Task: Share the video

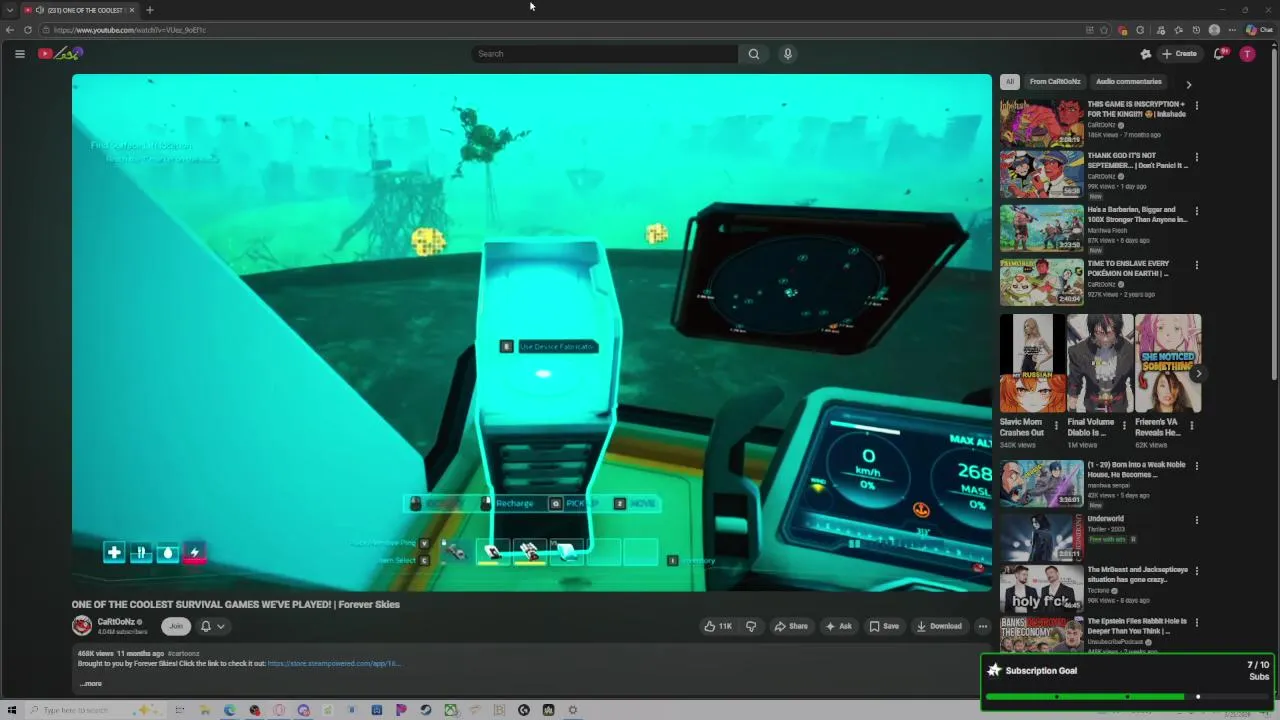Action: pyautogui.click(x=791, y=626)
